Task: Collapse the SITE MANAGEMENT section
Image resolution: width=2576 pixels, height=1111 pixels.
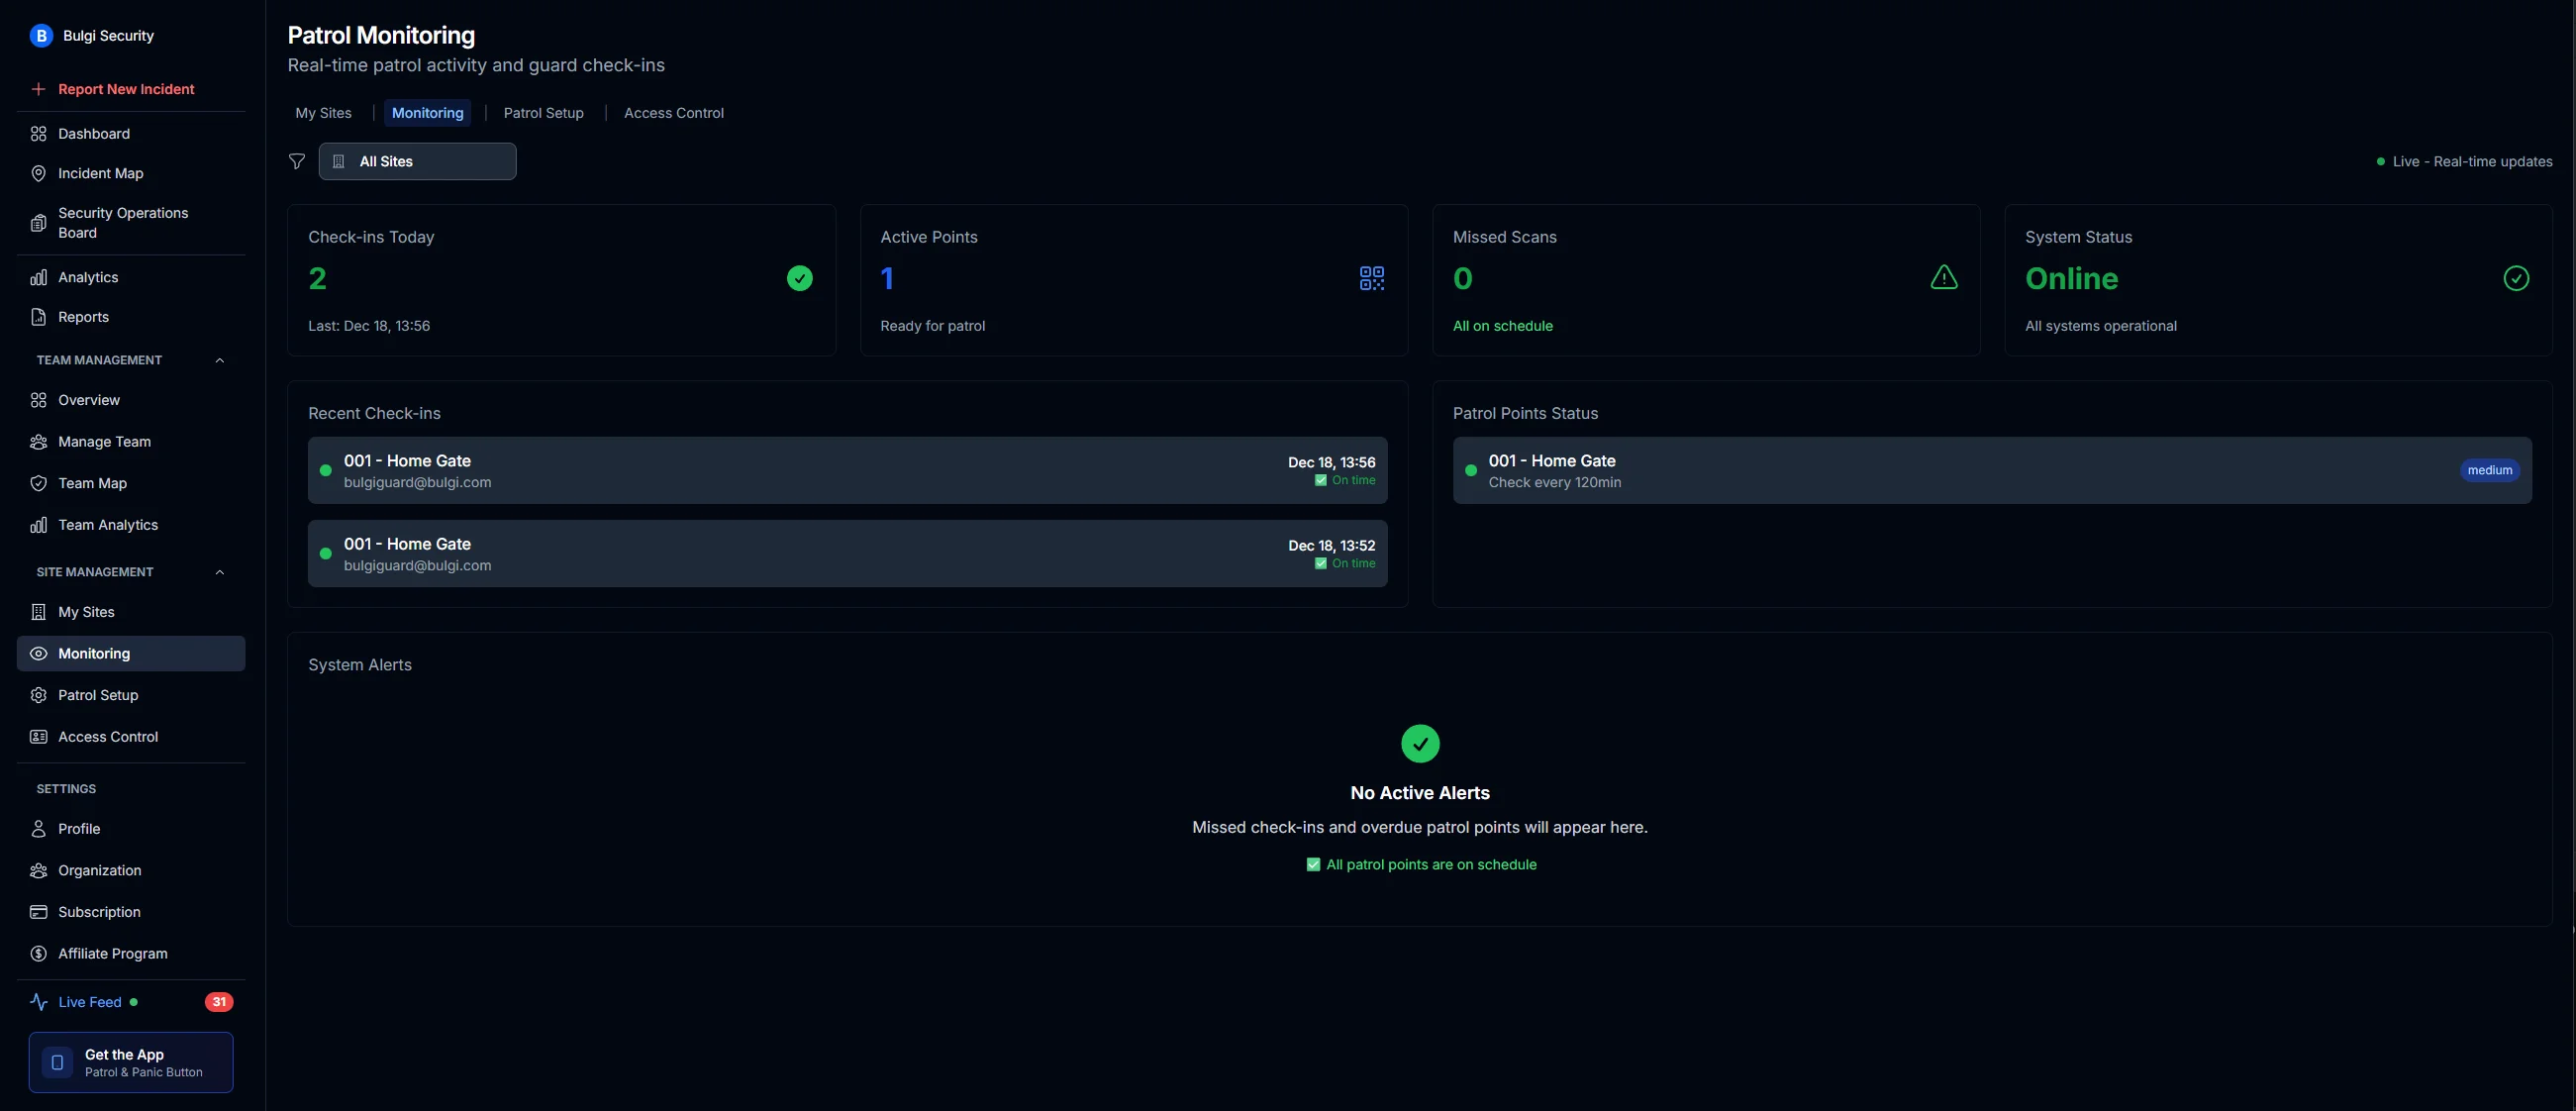Action: tap(219, 571)
